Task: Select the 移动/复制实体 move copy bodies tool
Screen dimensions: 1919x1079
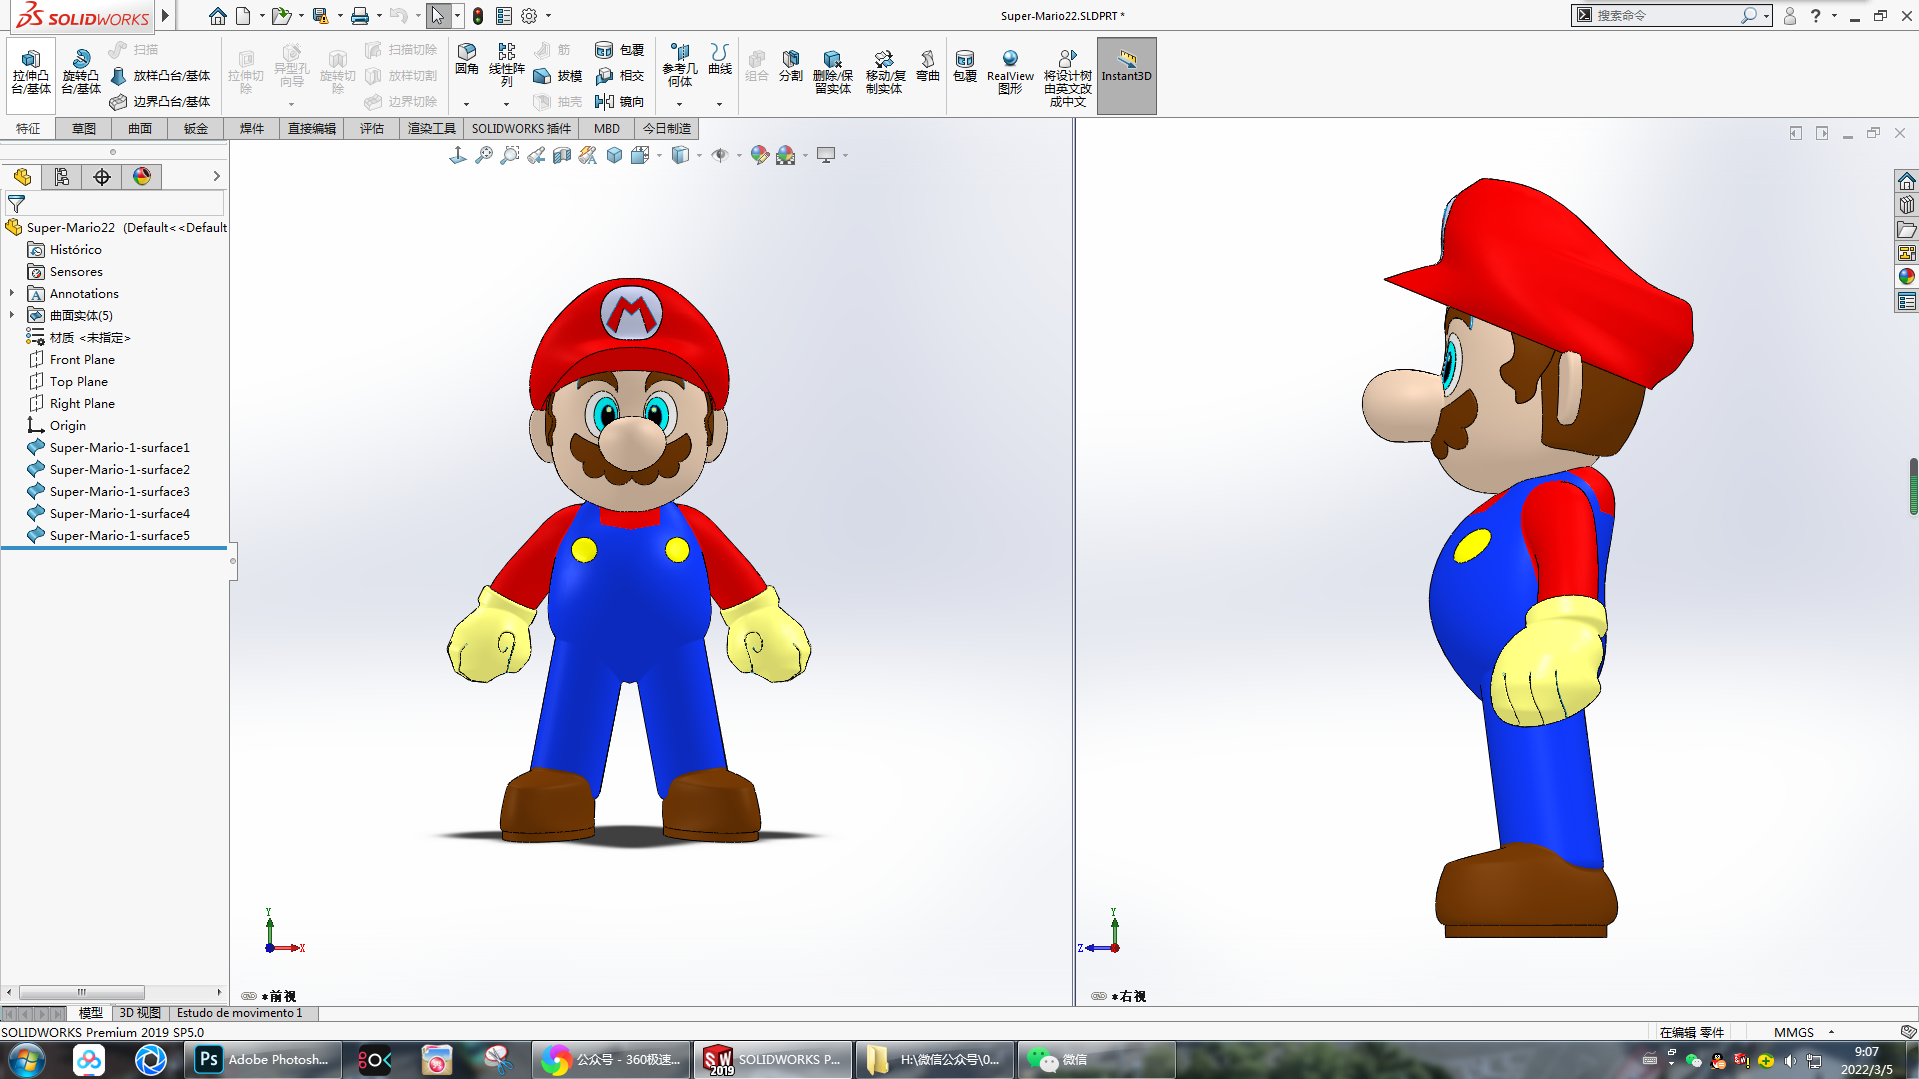Action: coord(884,72)
